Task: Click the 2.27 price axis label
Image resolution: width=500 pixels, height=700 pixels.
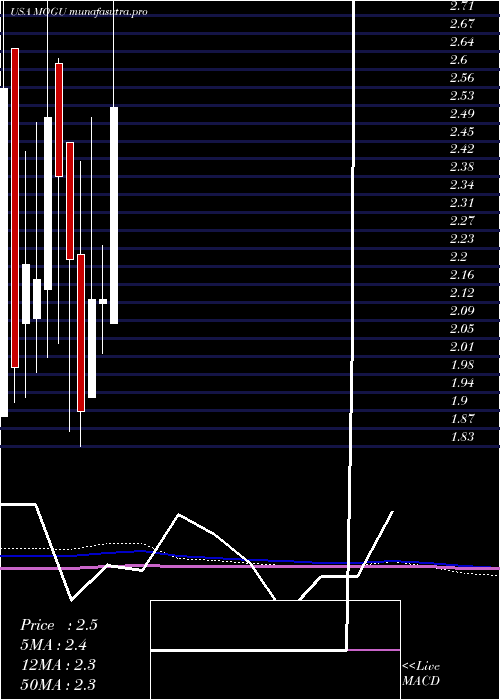Action: 462,221
